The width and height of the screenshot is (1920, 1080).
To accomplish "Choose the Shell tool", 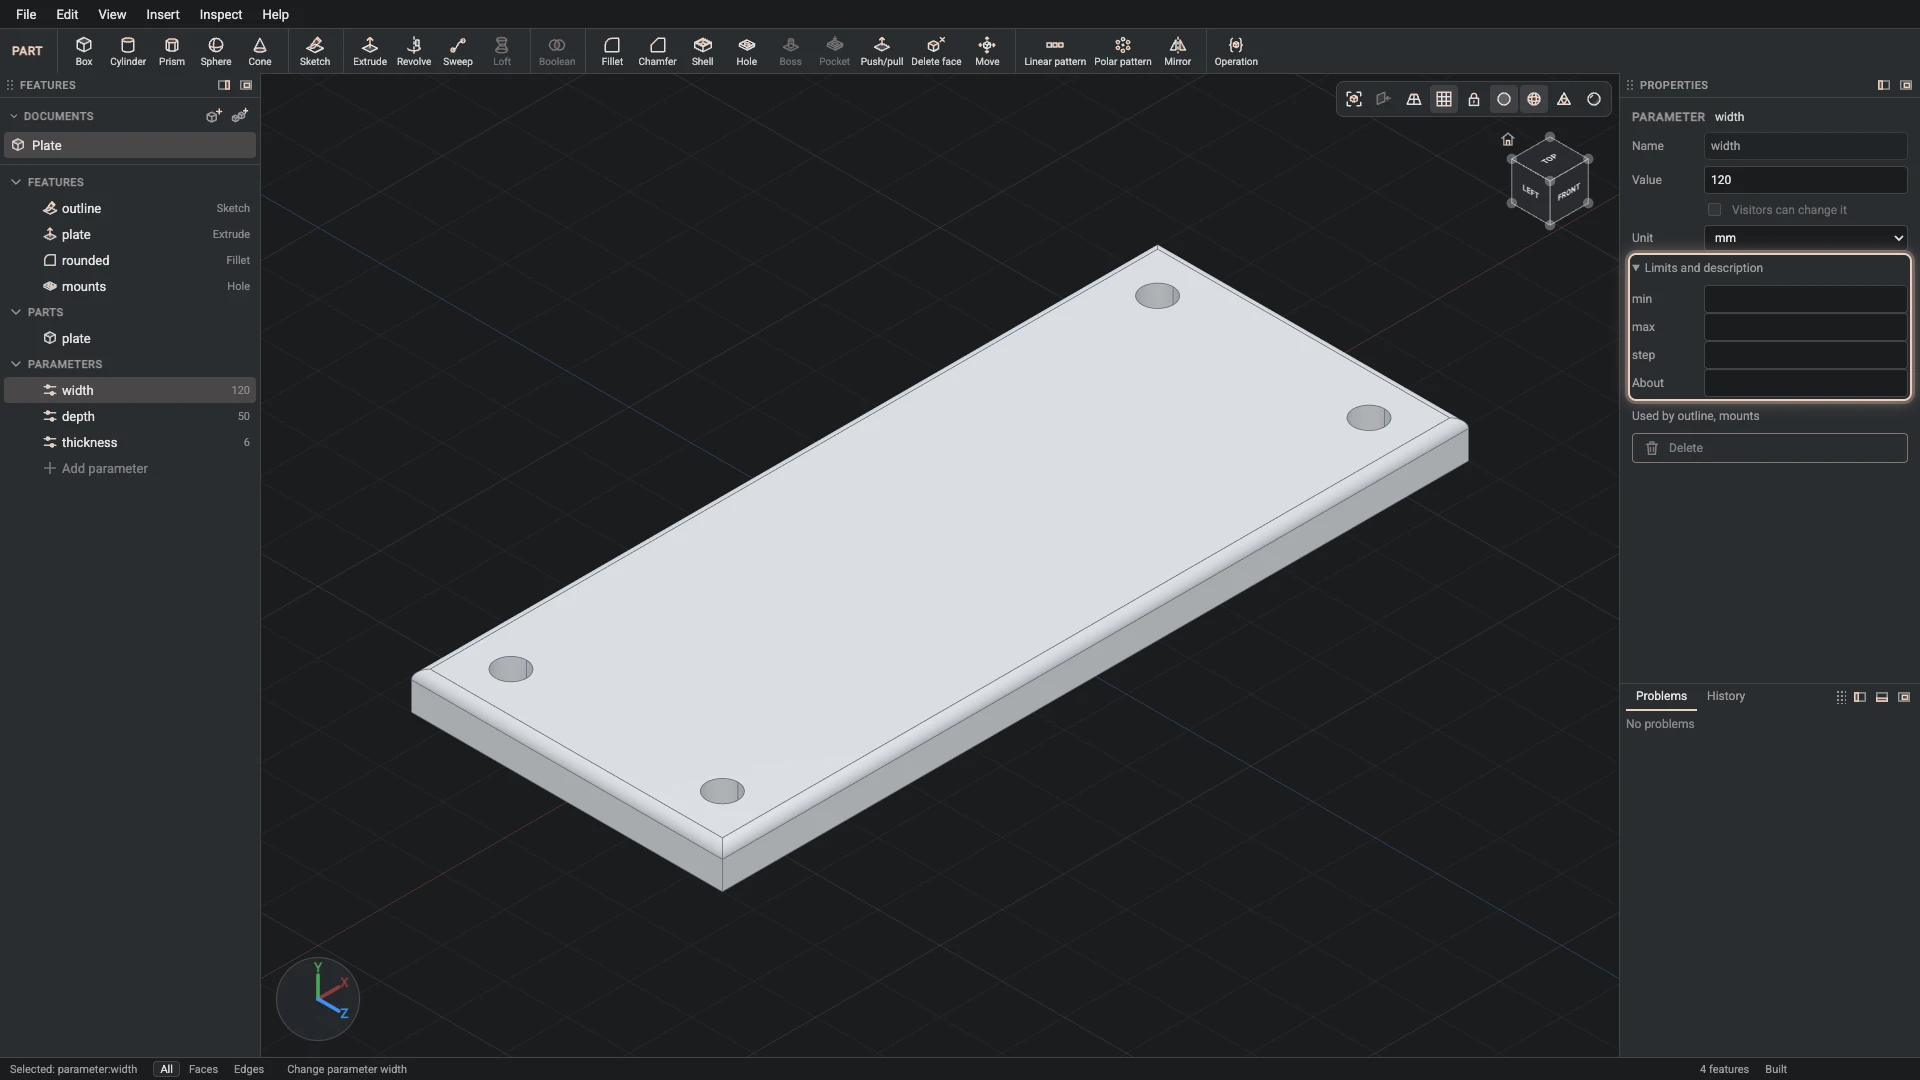I will [x=703, y=51].
